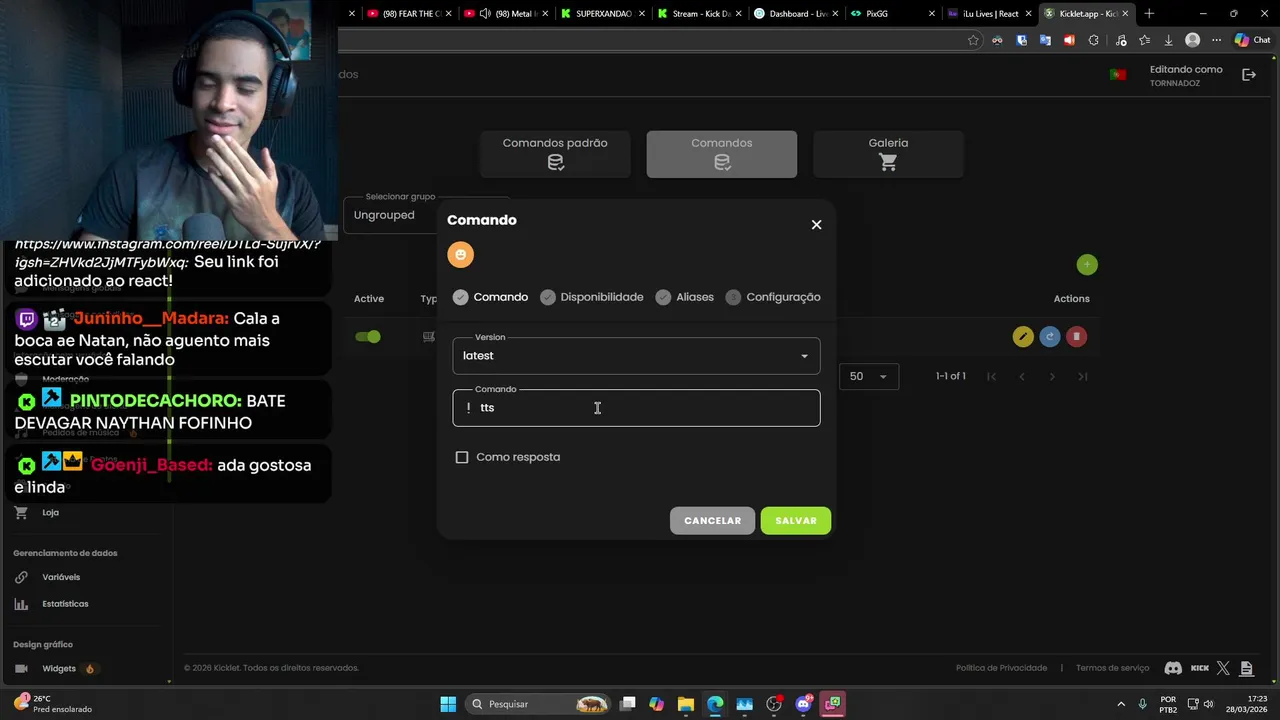
Task: Check the Como resposta checkbox
Action: [x=462, y=457]
